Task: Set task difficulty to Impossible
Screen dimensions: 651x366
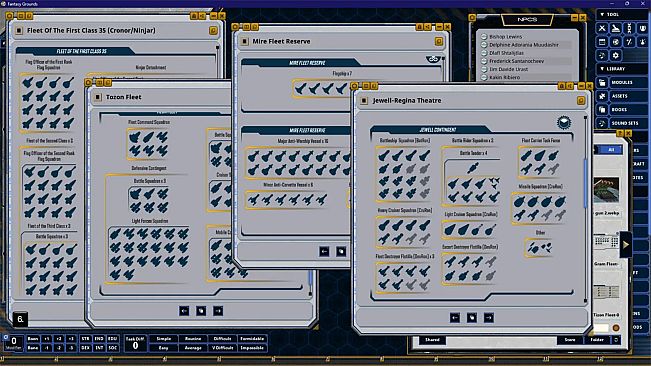Action: pos(252,348)
